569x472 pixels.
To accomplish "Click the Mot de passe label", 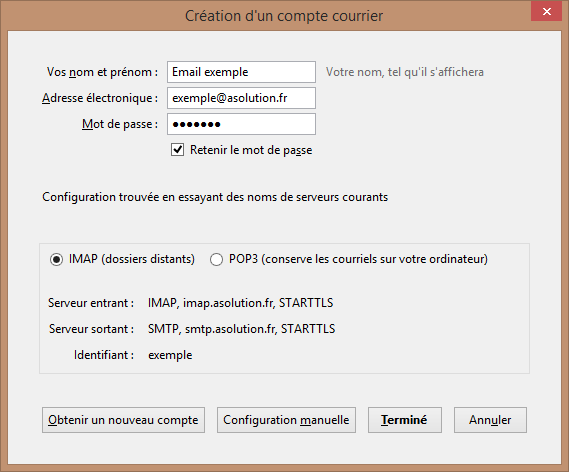I will pos(120,124).
